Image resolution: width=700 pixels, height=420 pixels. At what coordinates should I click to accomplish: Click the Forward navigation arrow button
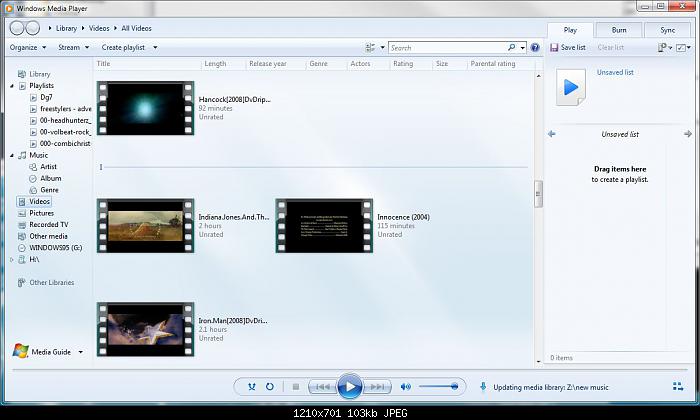click(x=32, y=28)
